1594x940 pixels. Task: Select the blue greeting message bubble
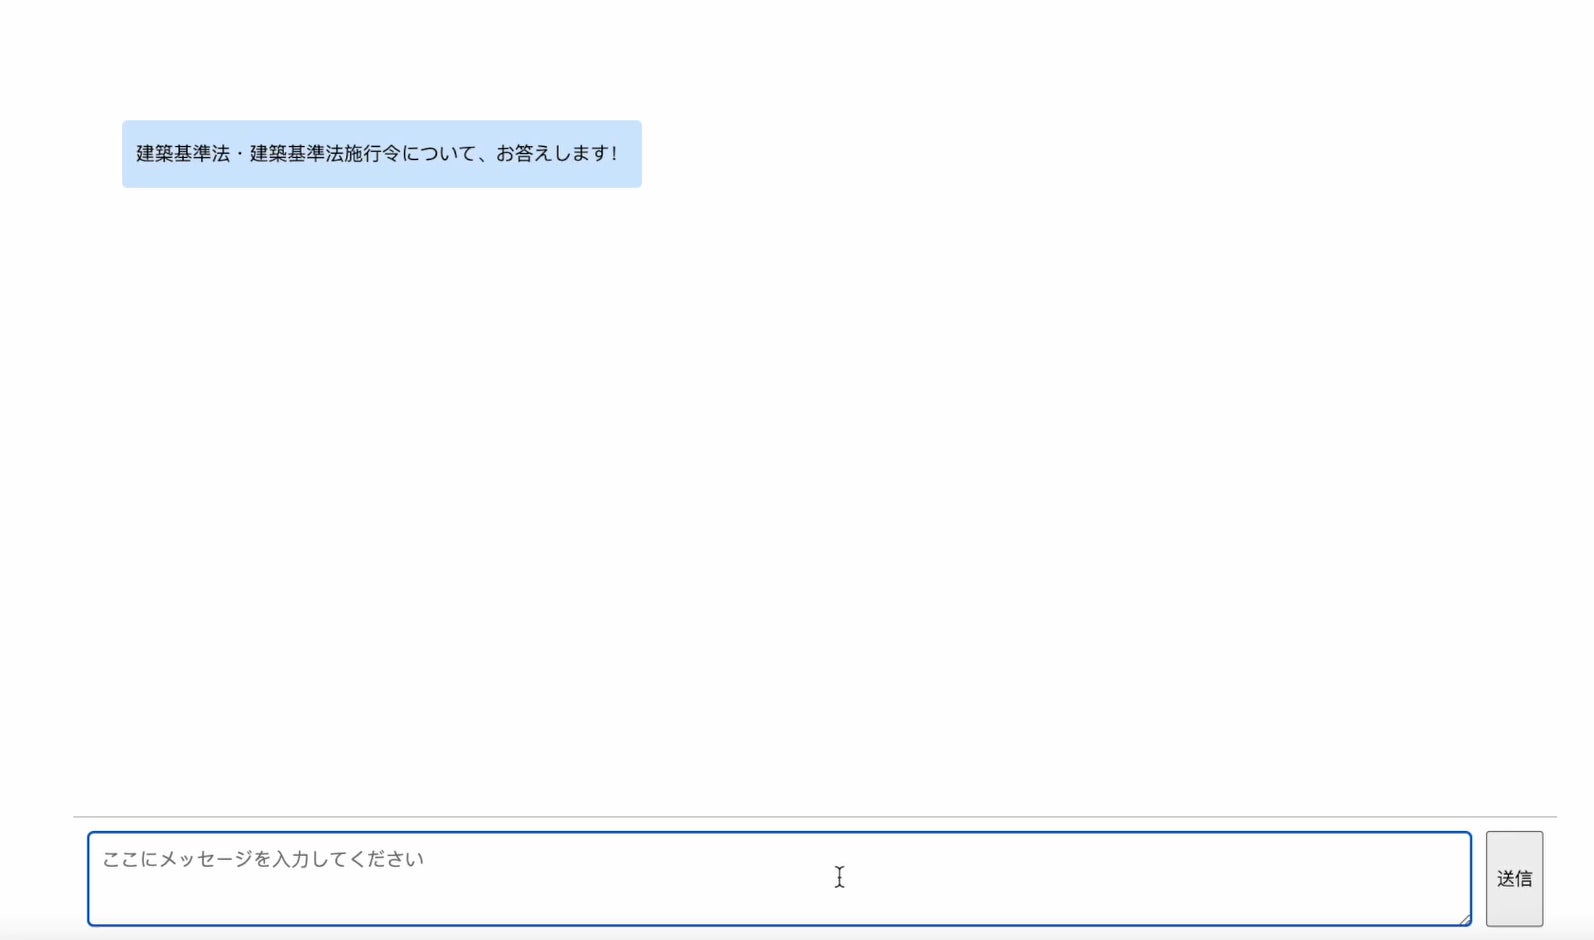(382, 154)
